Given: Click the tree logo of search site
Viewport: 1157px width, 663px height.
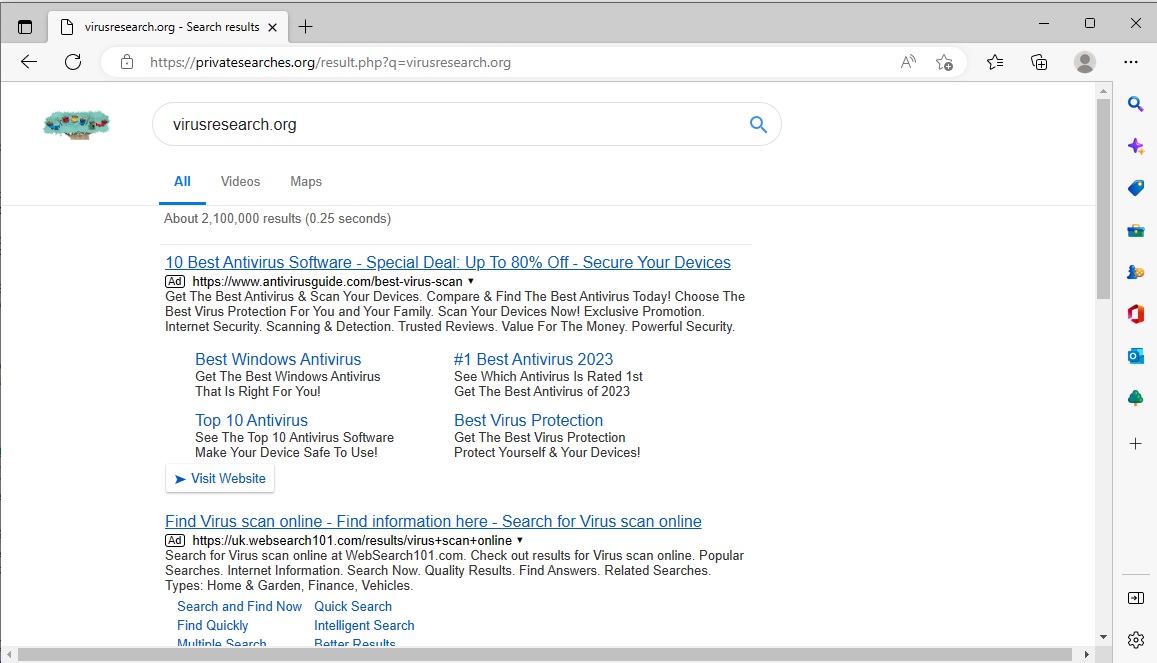Looking at the screenshot, I should pos(76,124).
